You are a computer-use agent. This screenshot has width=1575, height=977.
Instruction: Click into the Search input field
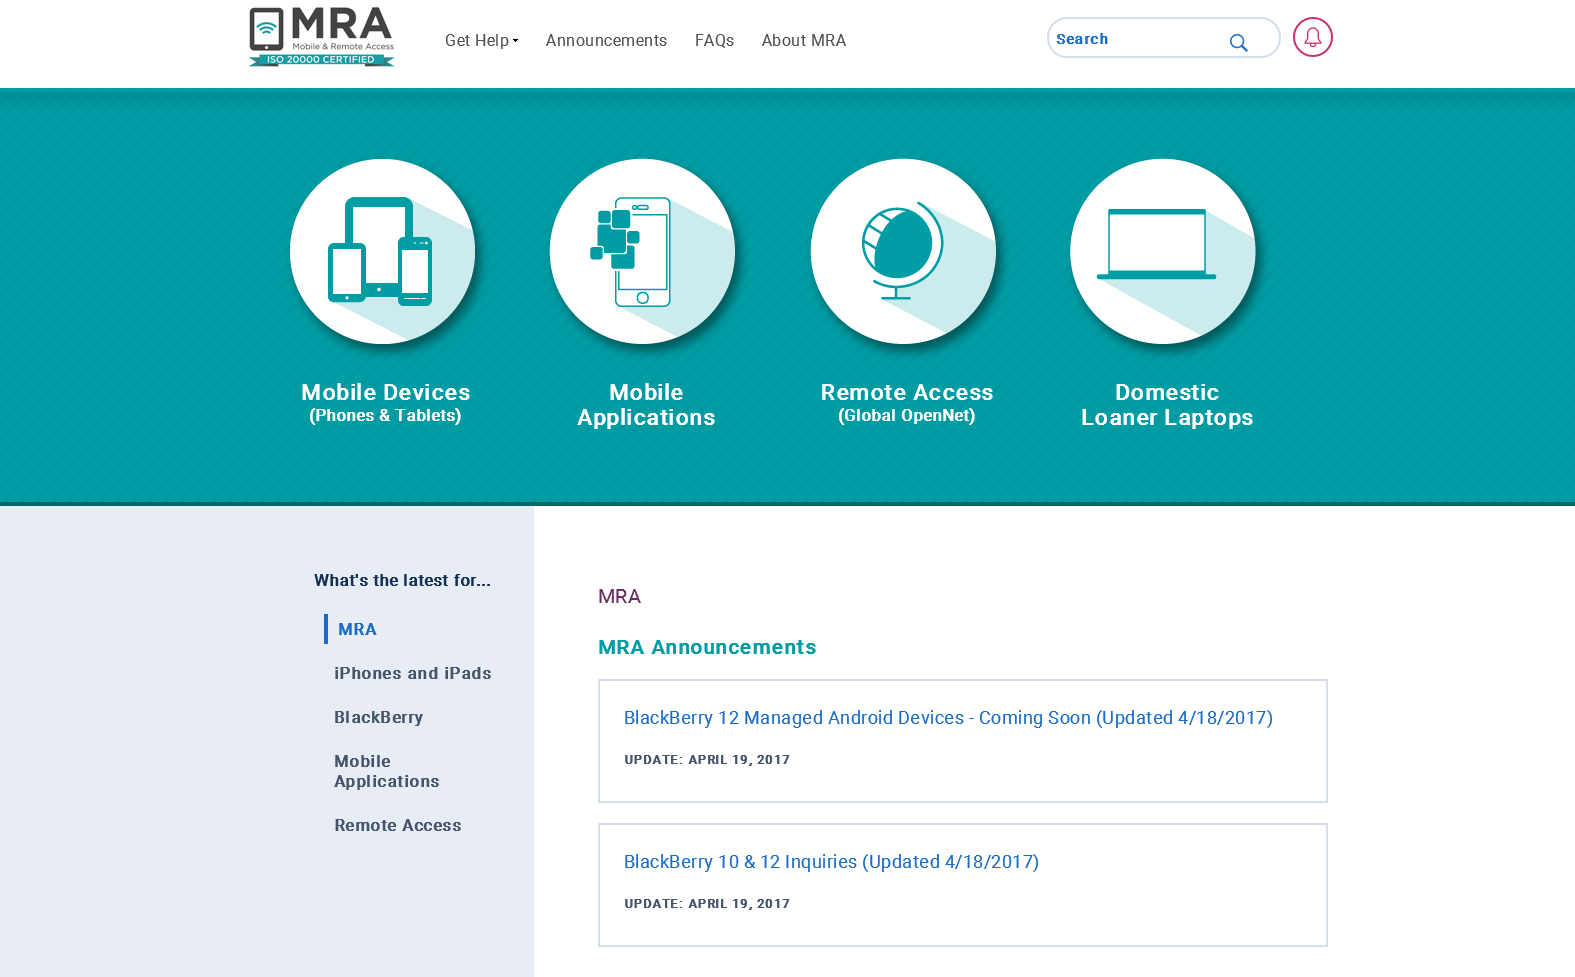(1135, 39)
